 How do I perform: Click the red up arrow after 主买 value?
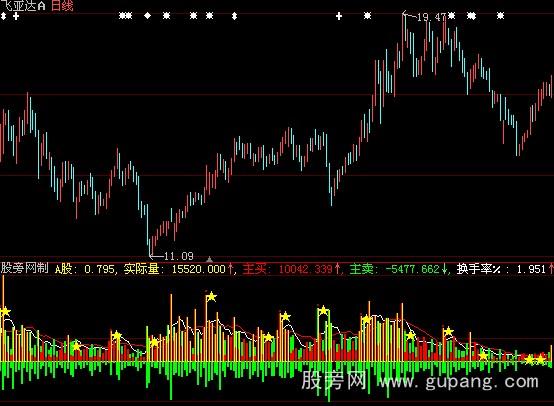337,269
